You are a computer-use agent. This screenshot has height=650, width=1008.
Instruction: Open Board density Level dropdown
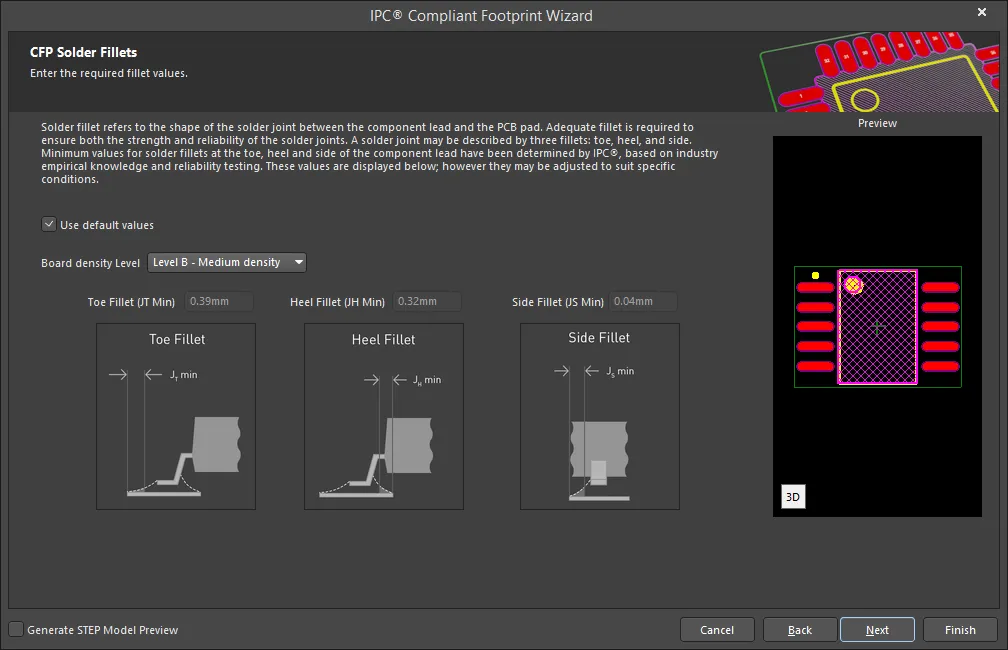click(x=227, y=262)
